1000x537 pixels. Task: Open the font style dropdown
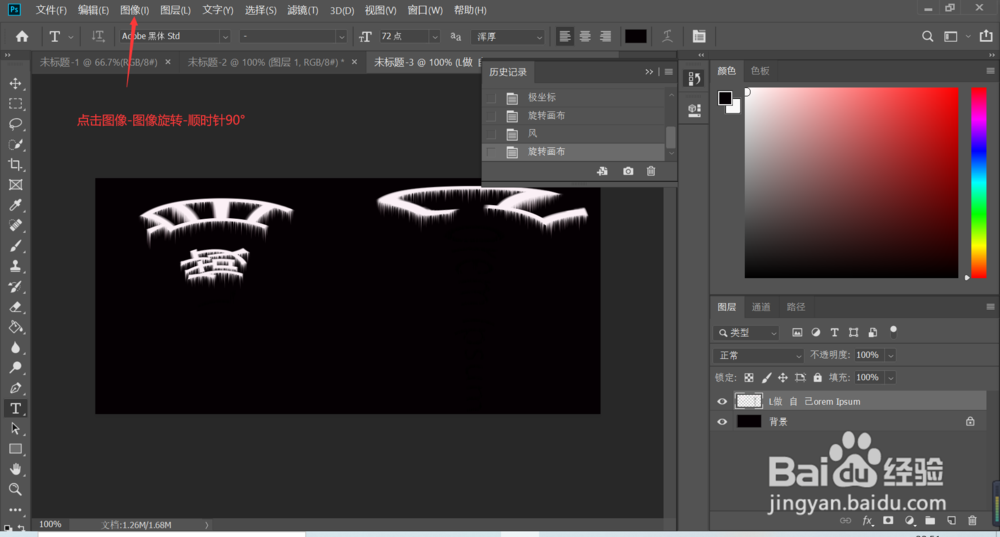point(341,36)
